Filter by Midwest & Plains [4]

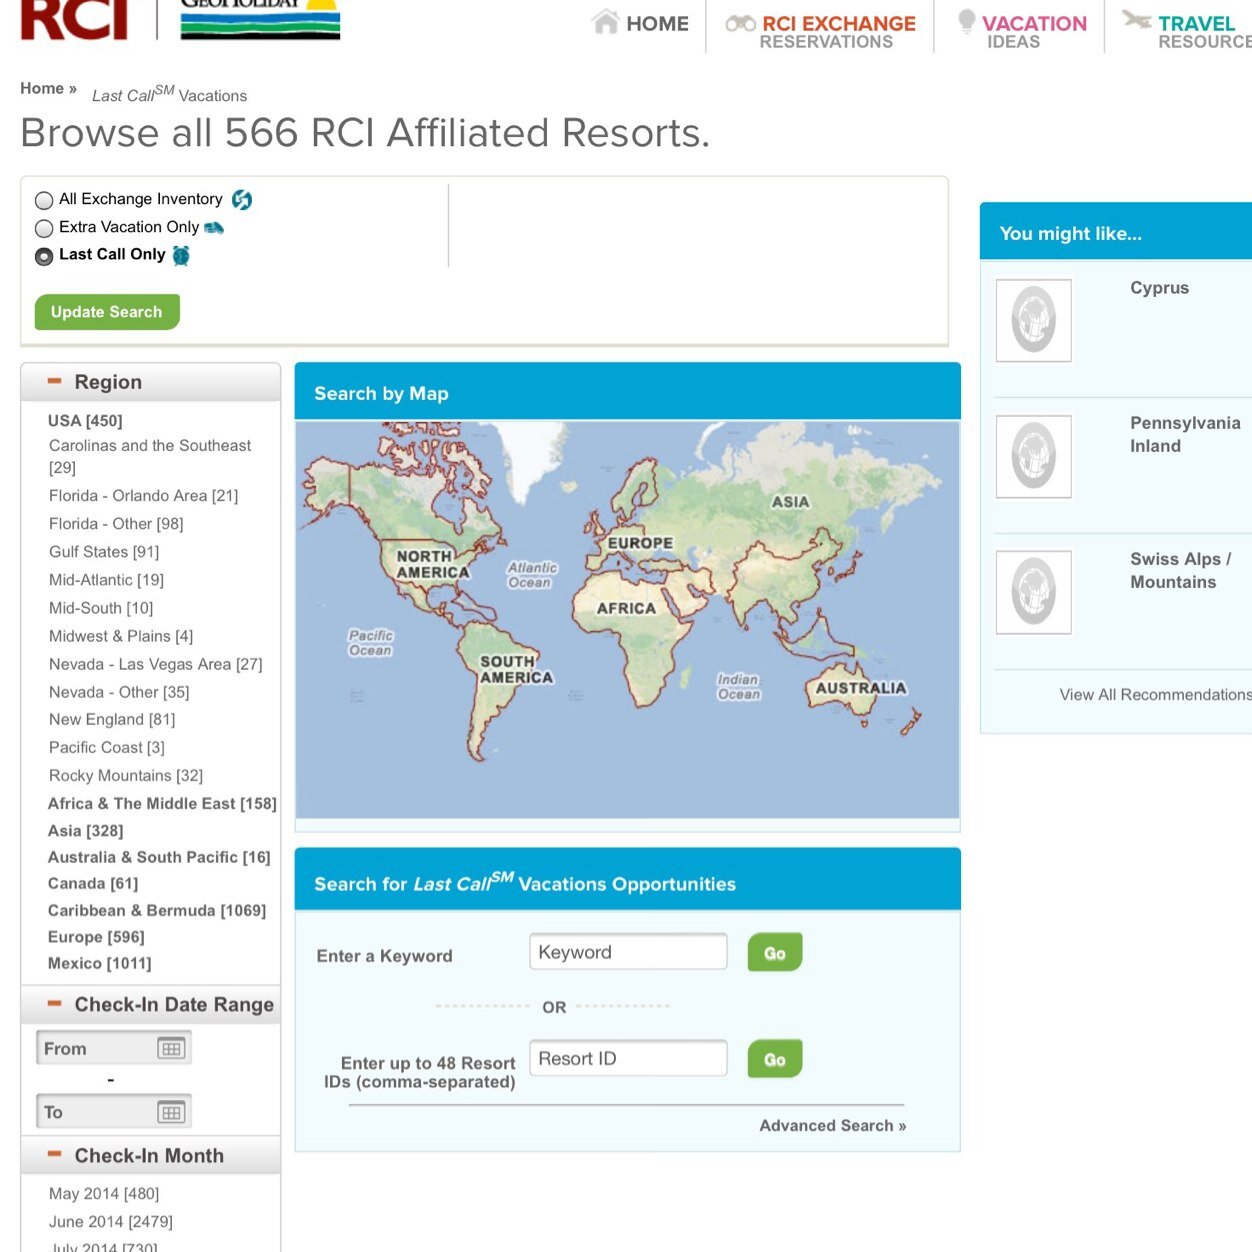pos(121,636)
